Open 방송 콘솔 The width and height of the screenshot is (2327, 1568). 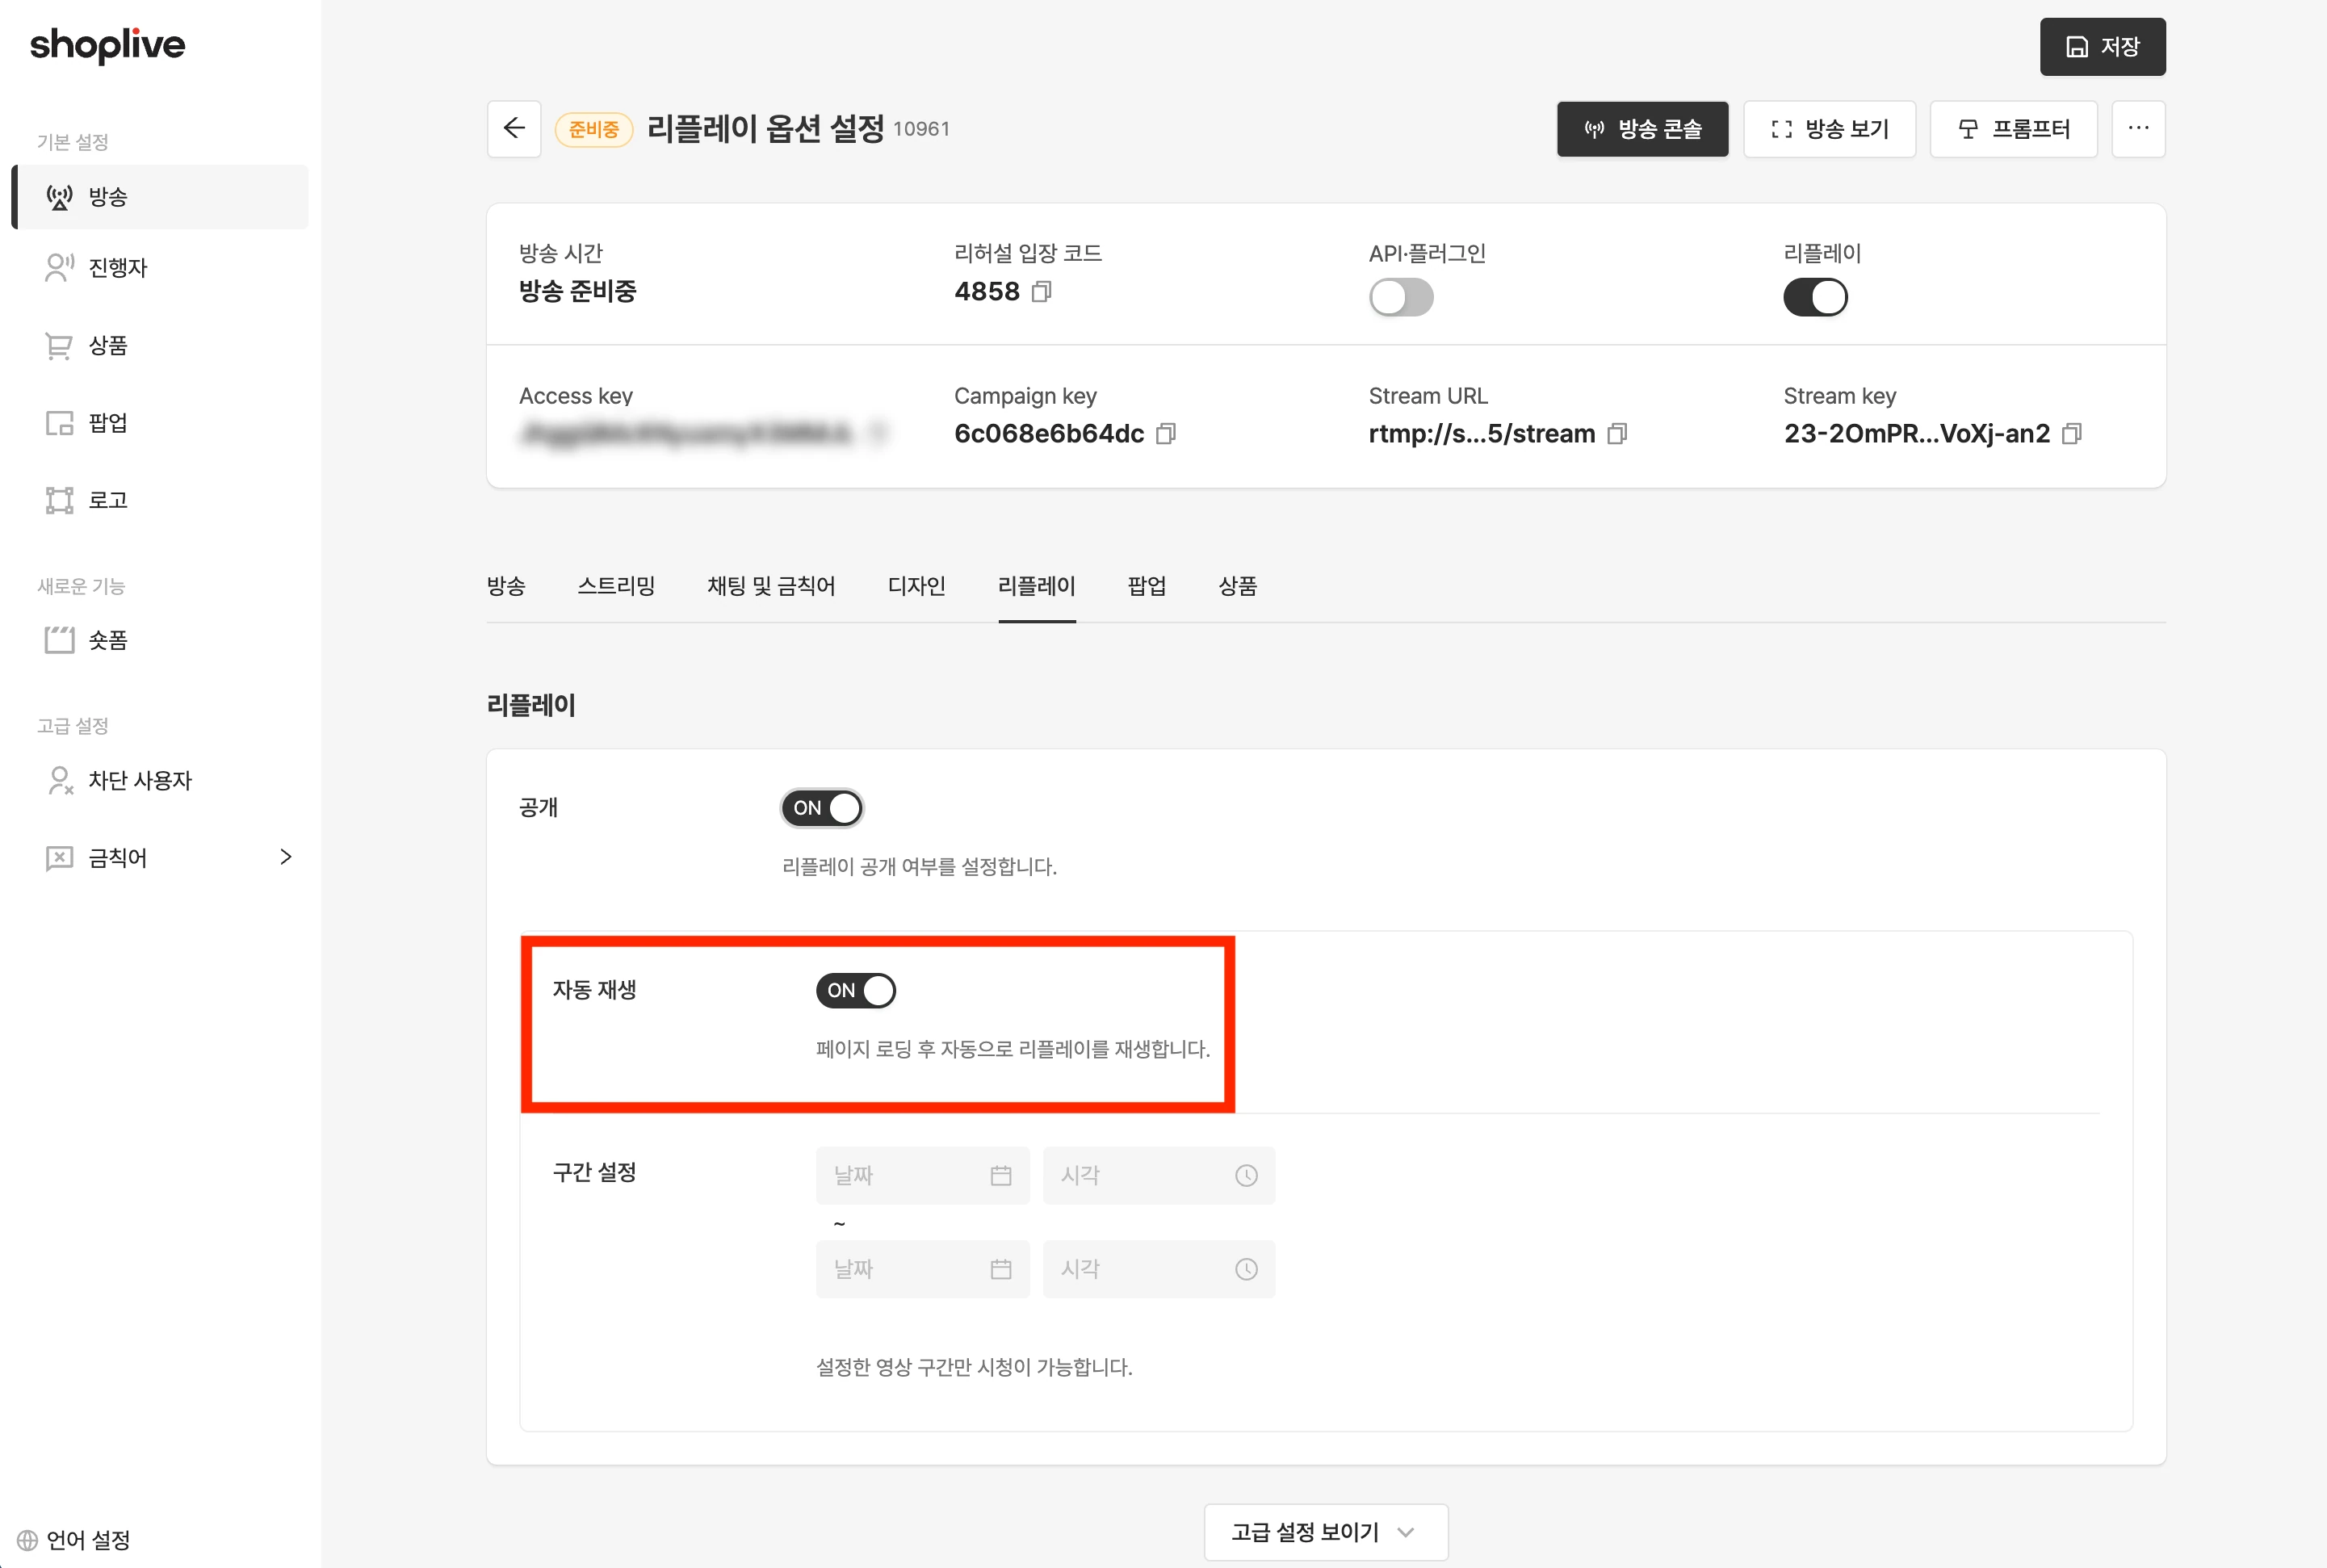(x=1642, y=128)
